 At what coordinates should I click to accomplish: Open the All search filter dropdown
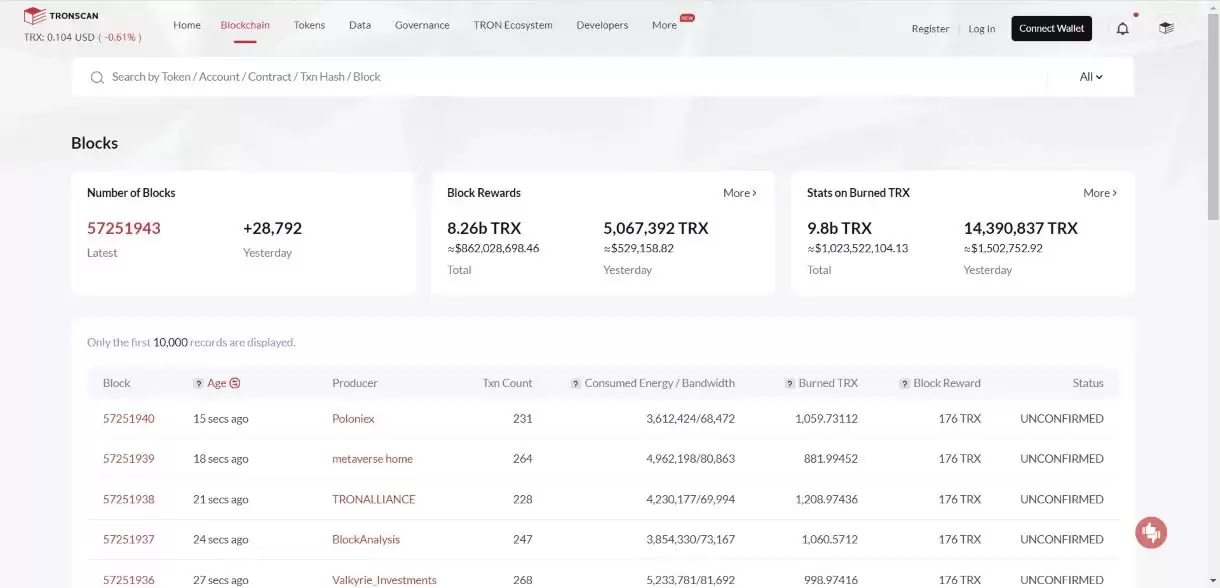[x=1090, y=76]
